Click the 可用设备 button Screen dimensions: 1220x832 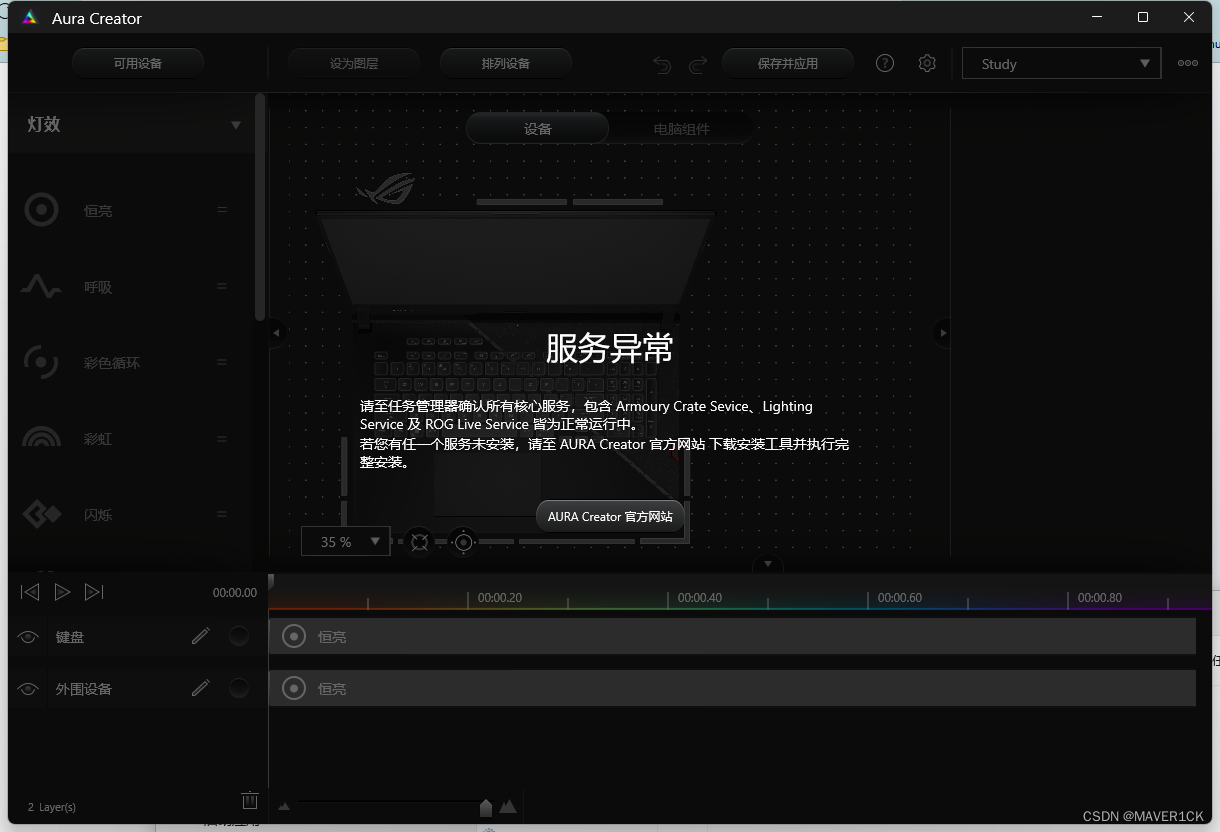point(138,63)
